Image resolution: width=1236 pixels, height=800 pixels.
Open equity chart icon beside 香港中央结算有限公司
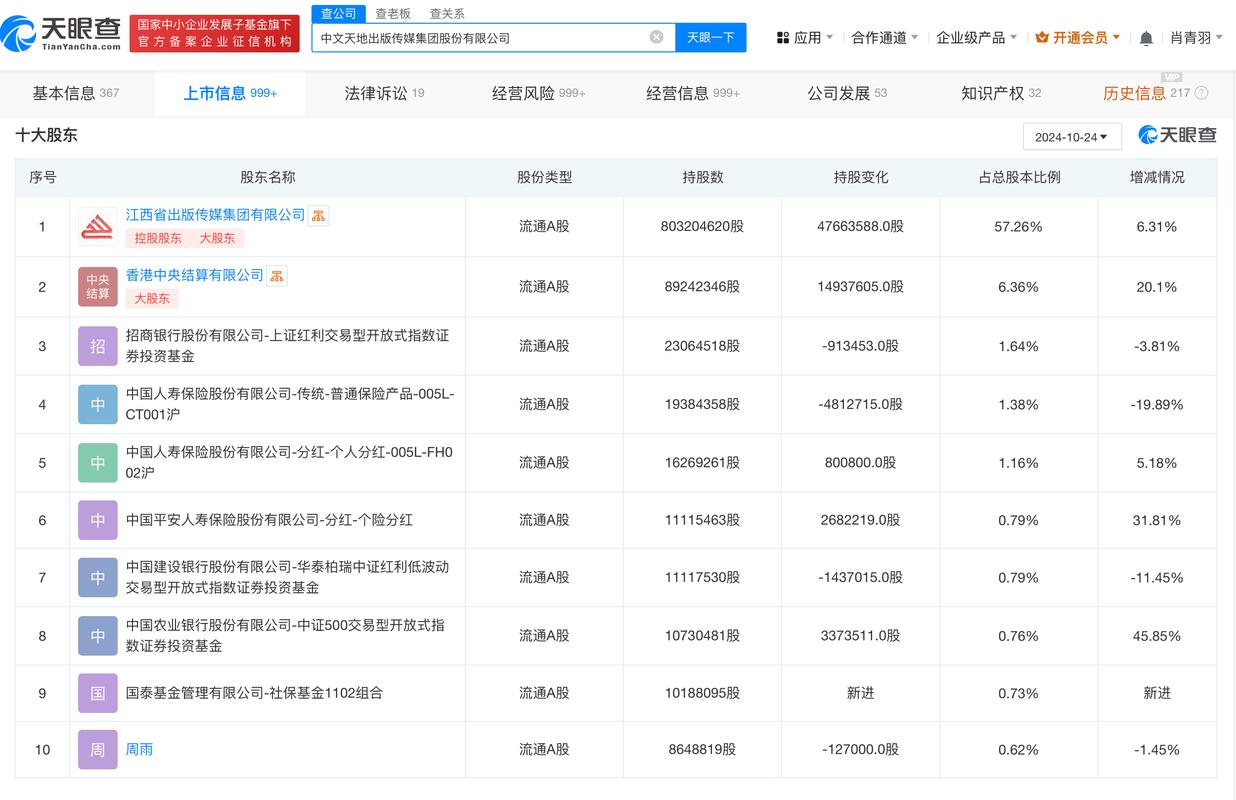click(277, 275)
